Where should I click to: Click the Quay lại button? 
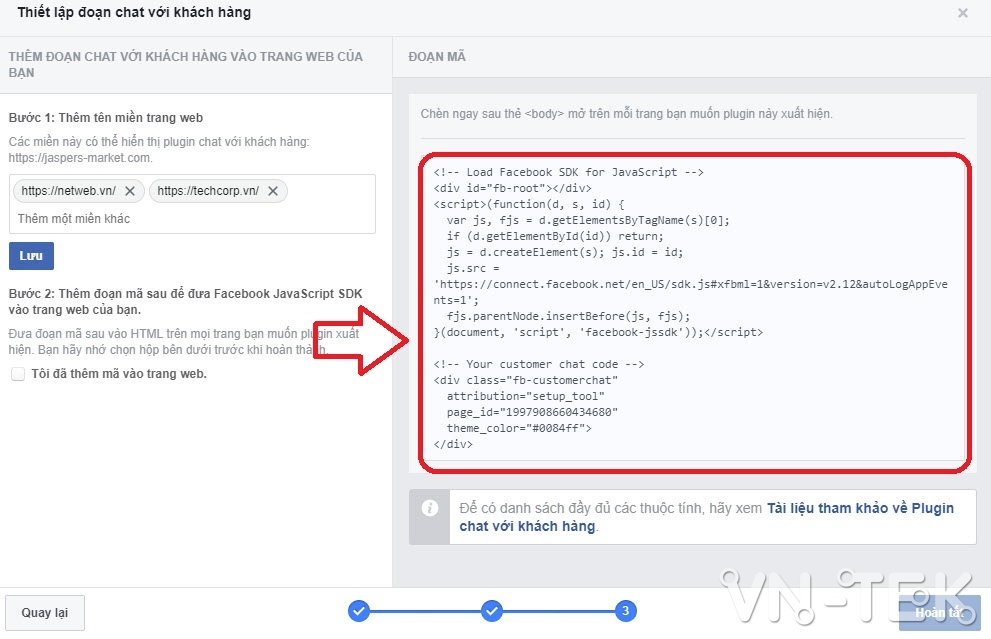pyautogui.click(x=45, y=612)
